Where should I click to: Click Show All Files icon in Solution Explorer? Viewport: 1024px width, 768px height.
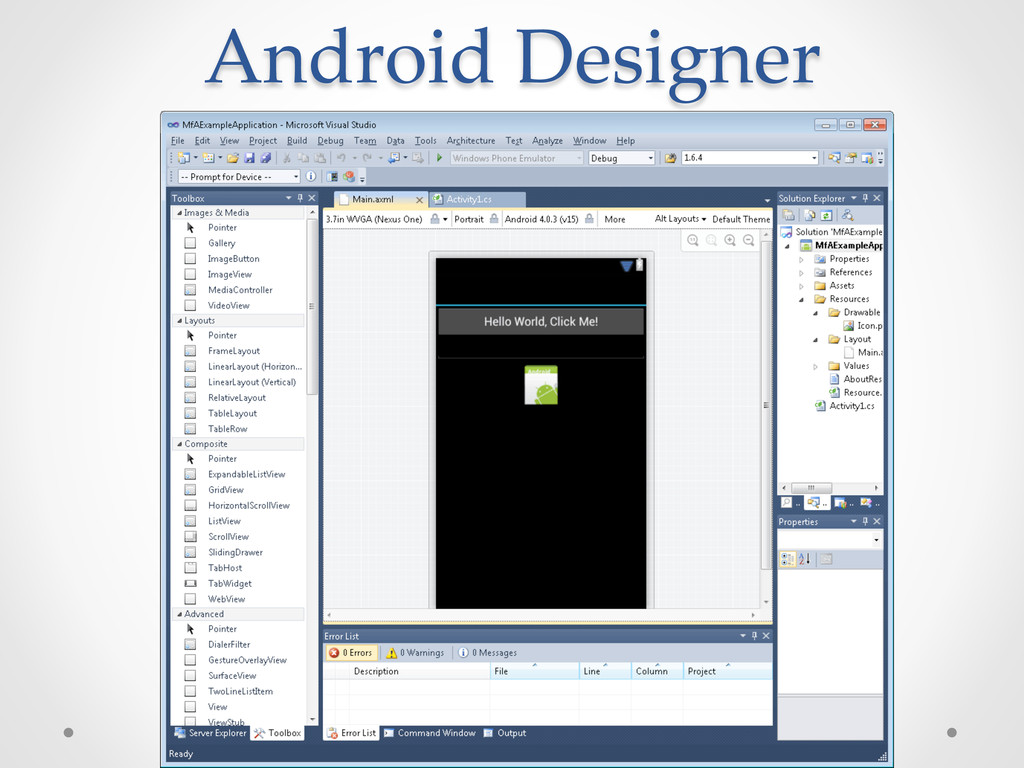pyautogui.click(x=810, y=216)
